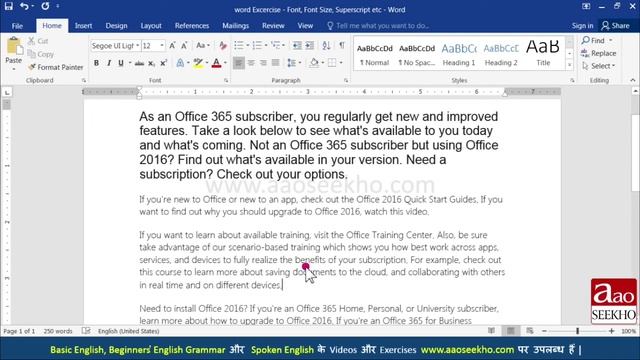
Task: Show paragraph marks and hidden symbols
Action: point(342,46)
